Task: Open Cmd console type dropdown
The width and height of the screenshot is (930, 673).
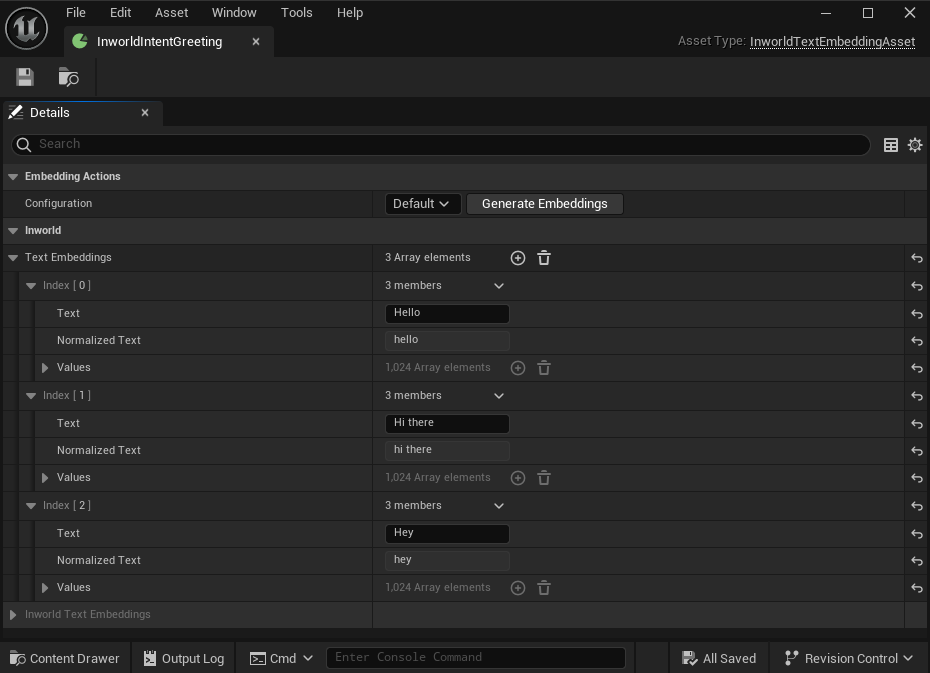Action: (281, 658)
